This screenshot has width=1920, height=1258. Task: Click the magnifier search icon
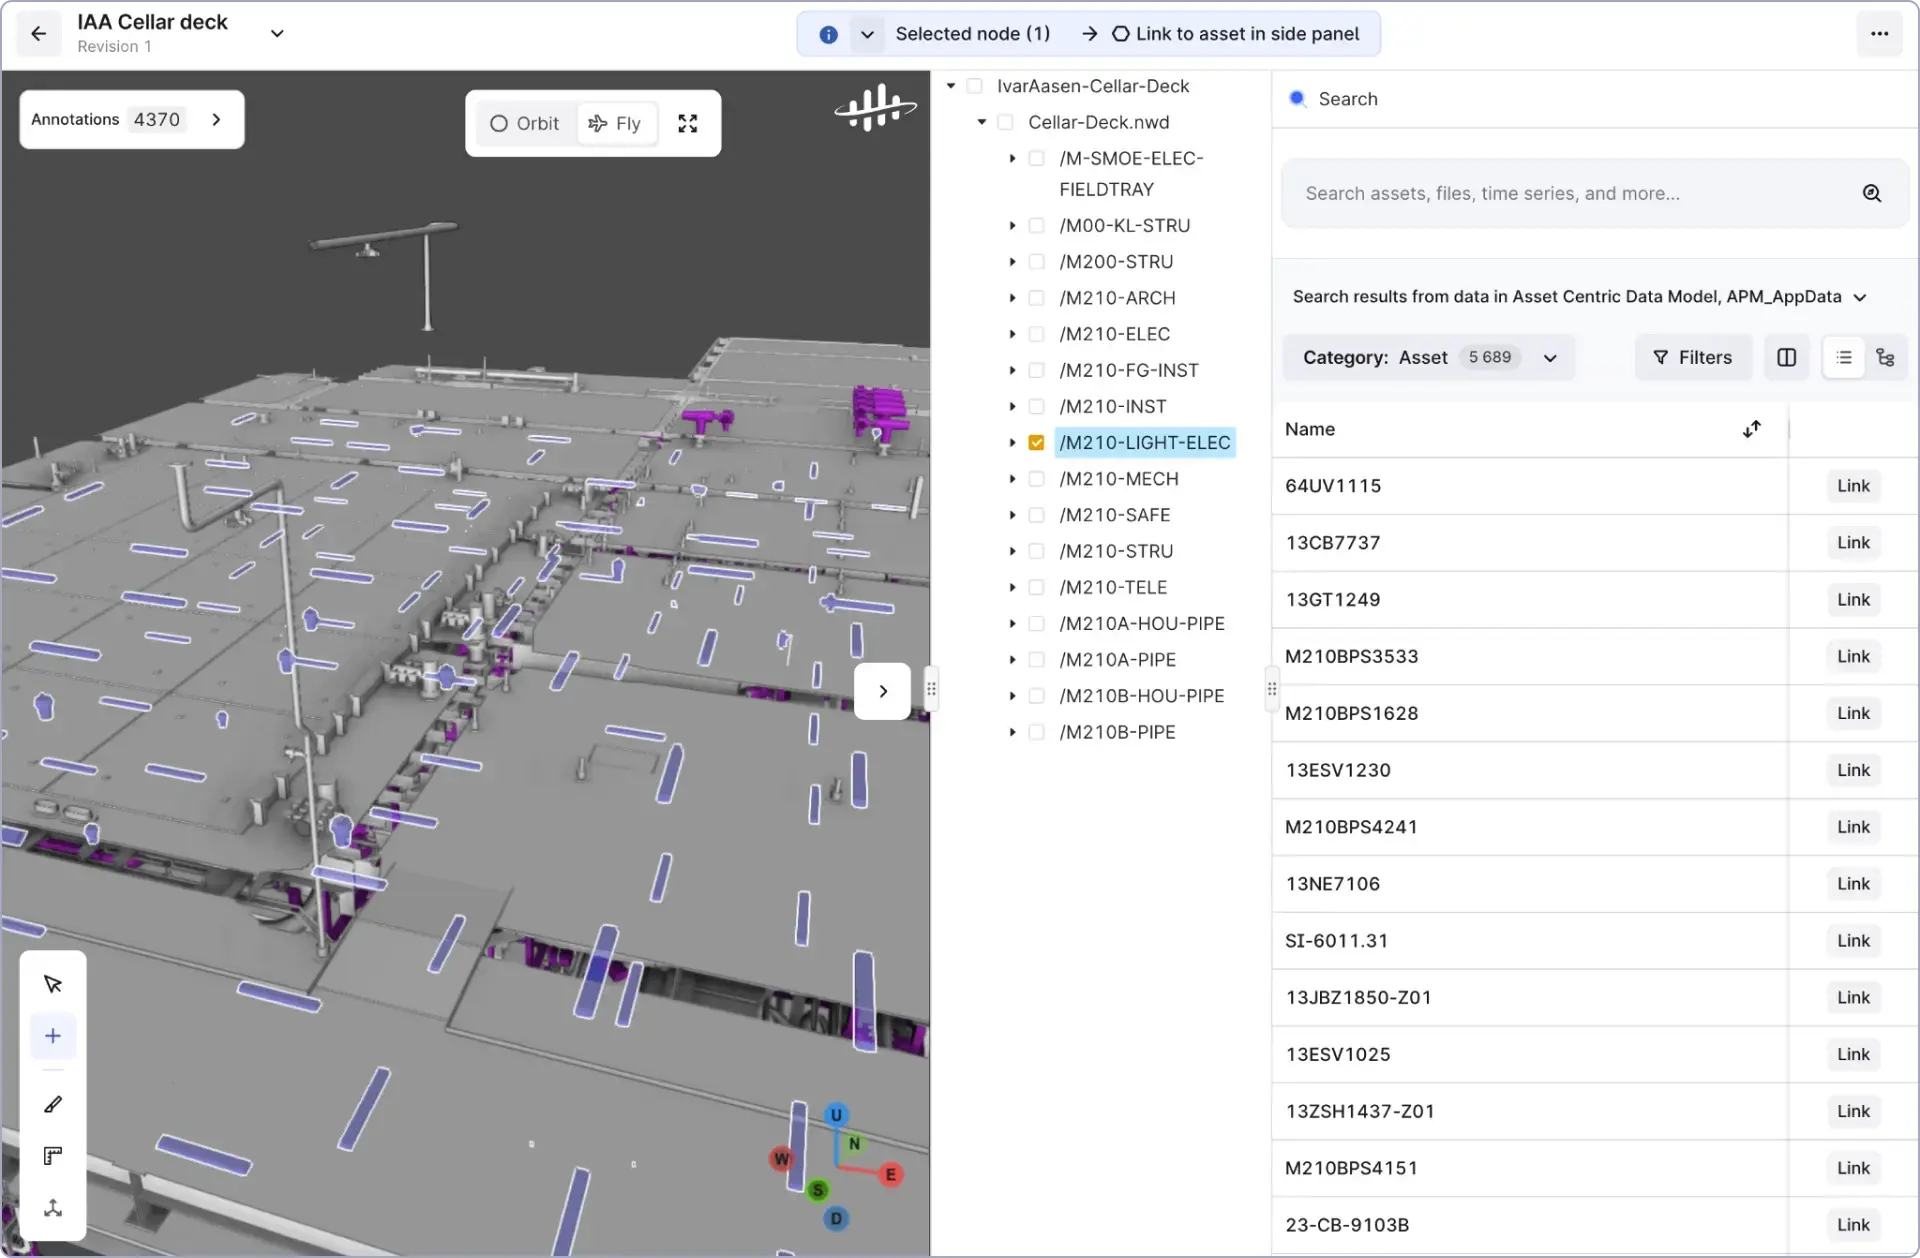[x=1872, y=194]
